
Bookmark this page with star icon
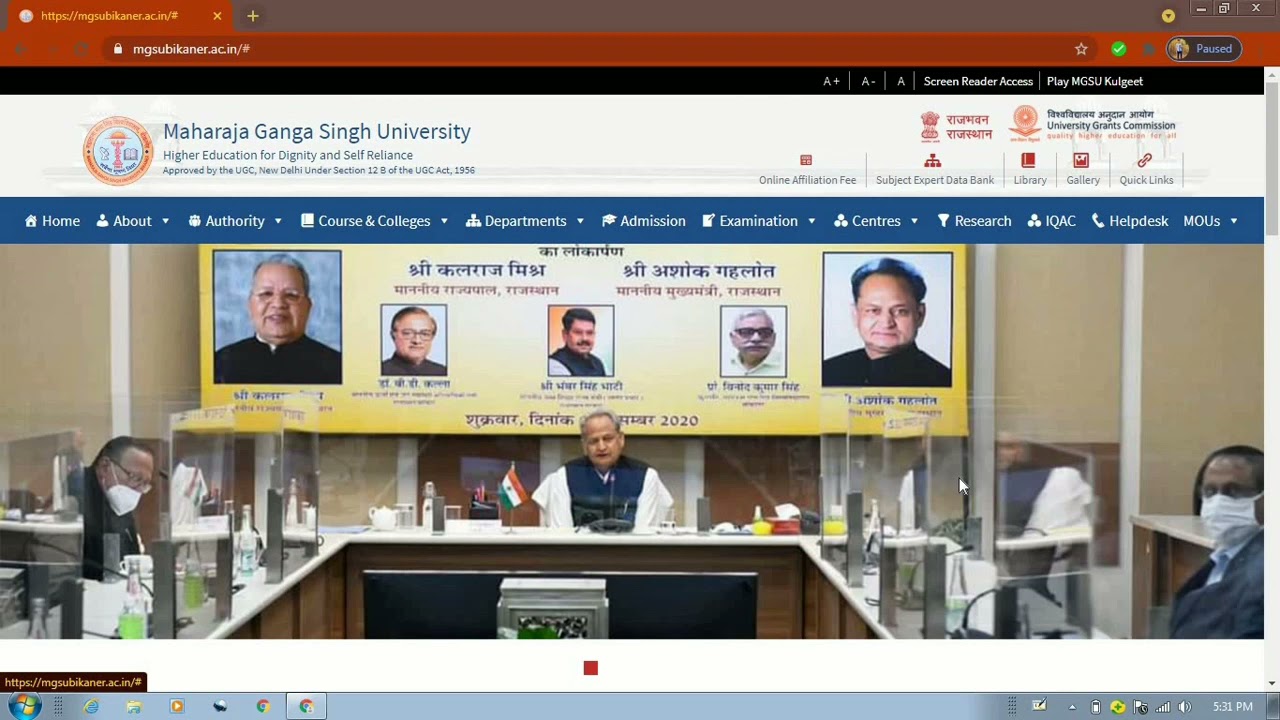[x=1081, y=49]
